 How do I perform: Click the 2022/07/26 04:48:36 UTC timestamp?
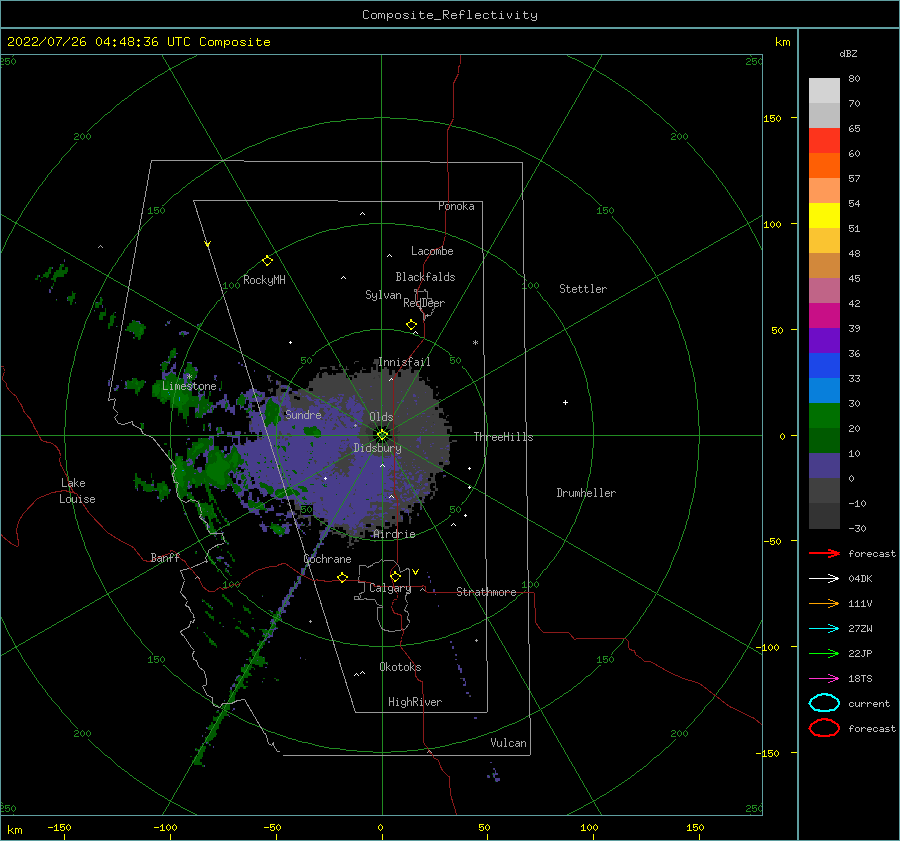pos(139,42)
